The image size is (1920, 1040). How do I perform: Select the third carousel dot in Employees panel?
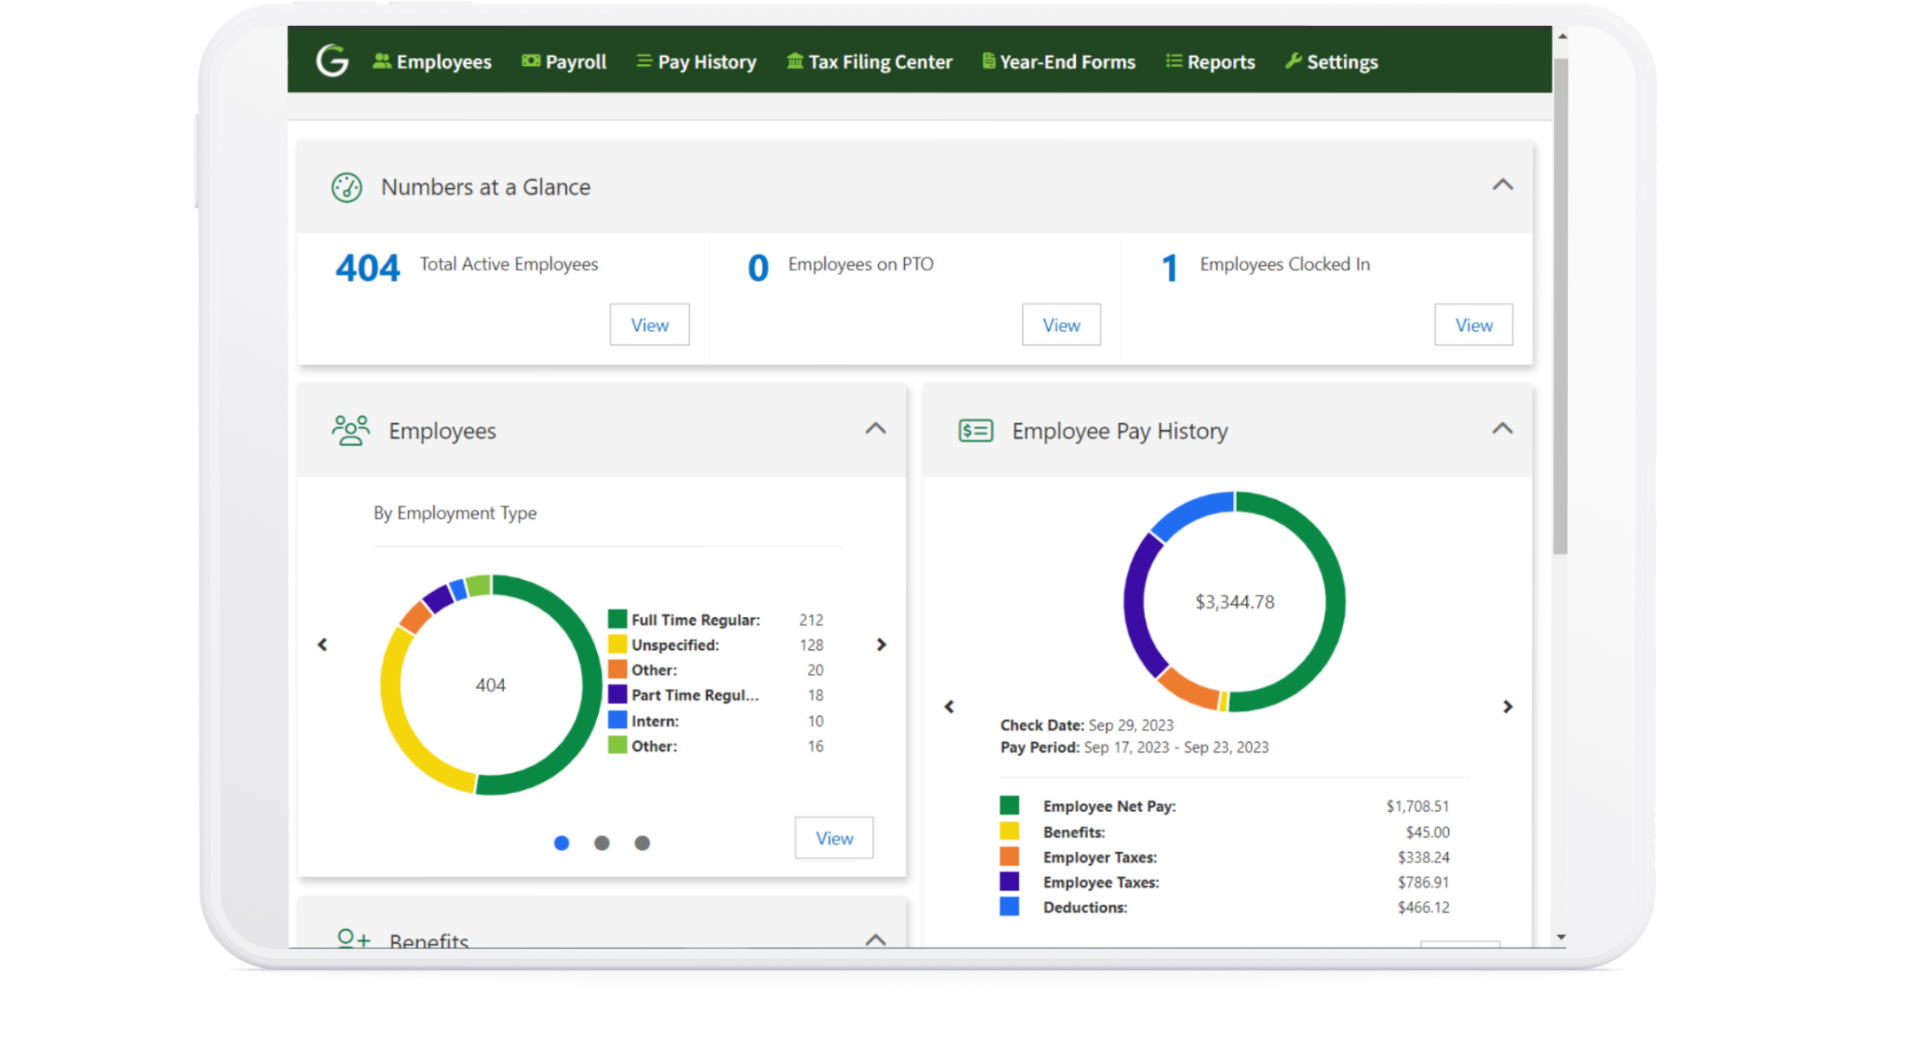coord(642,843)
